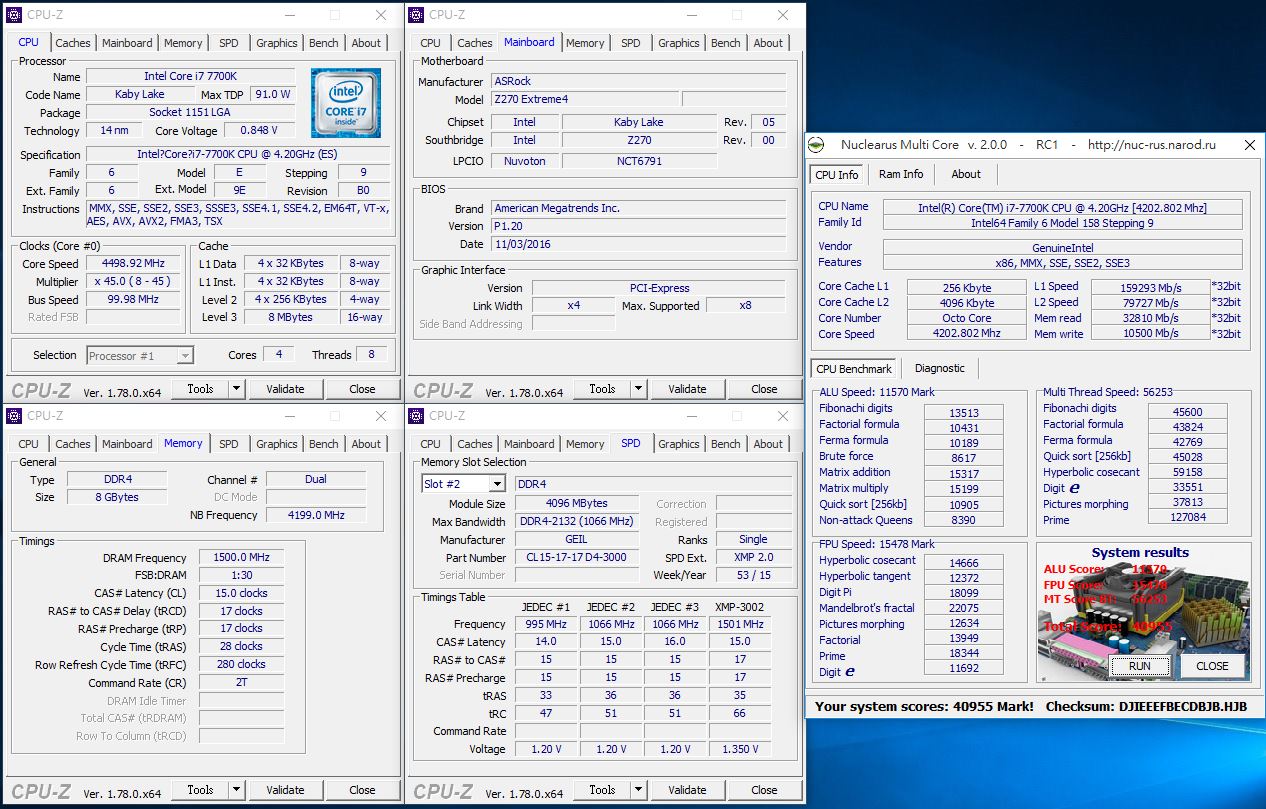
Task: Click Mandelbrot's fractal score 22075
Action: tap(964, 608)
